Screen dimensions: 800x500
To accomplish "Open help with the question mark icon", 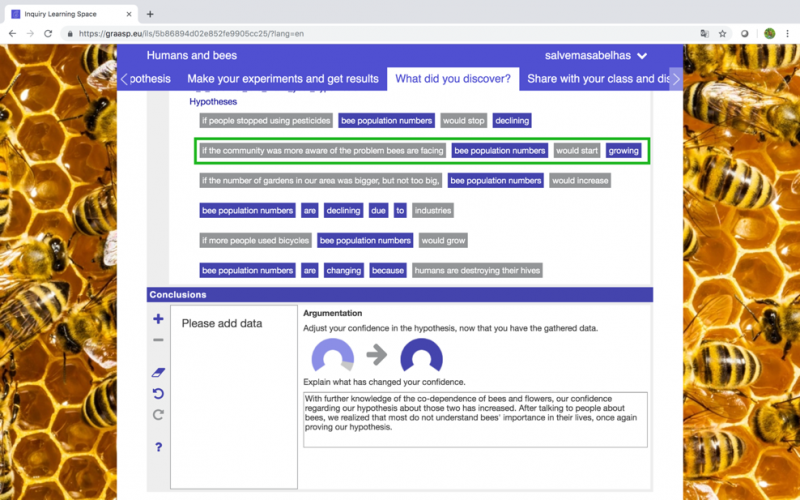I will (159, 447).
